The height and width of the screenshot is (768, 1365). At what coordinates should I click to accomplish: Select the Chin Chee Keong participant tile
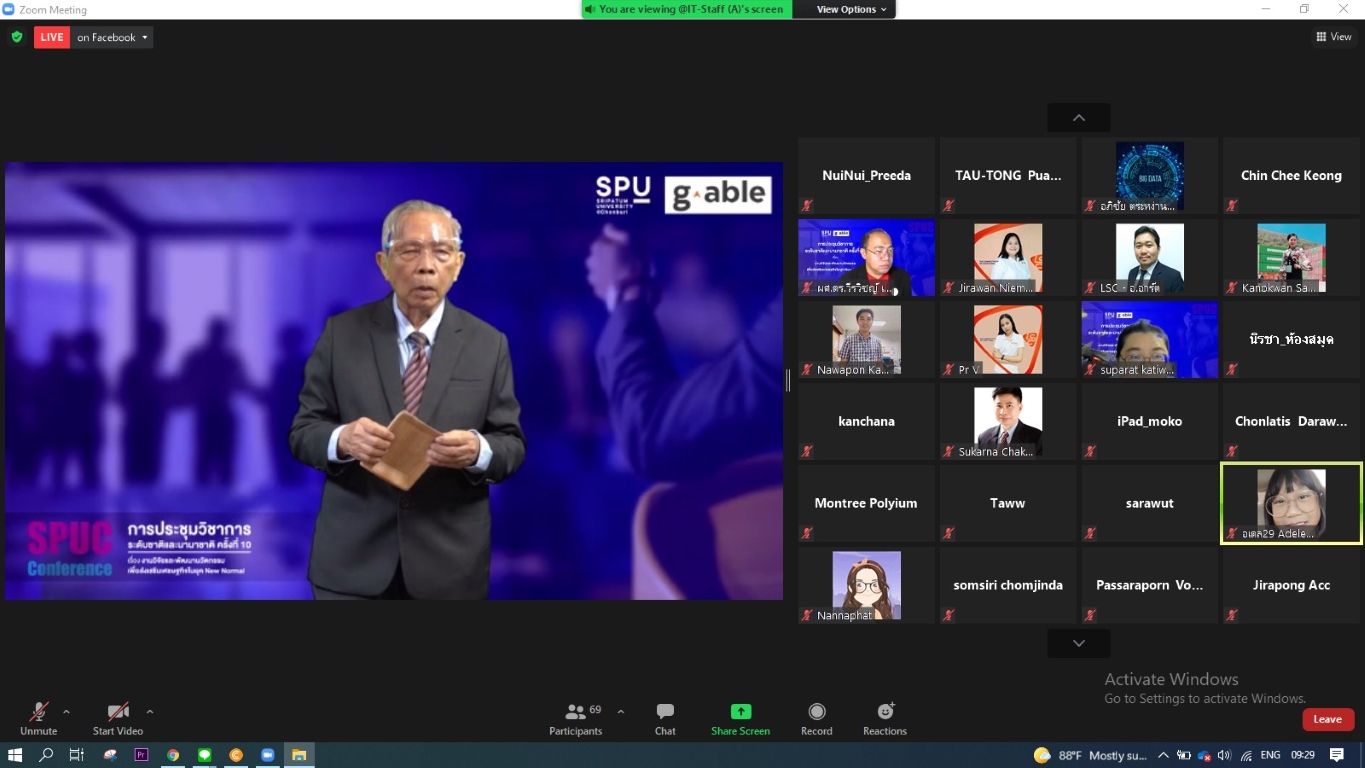1291,175
